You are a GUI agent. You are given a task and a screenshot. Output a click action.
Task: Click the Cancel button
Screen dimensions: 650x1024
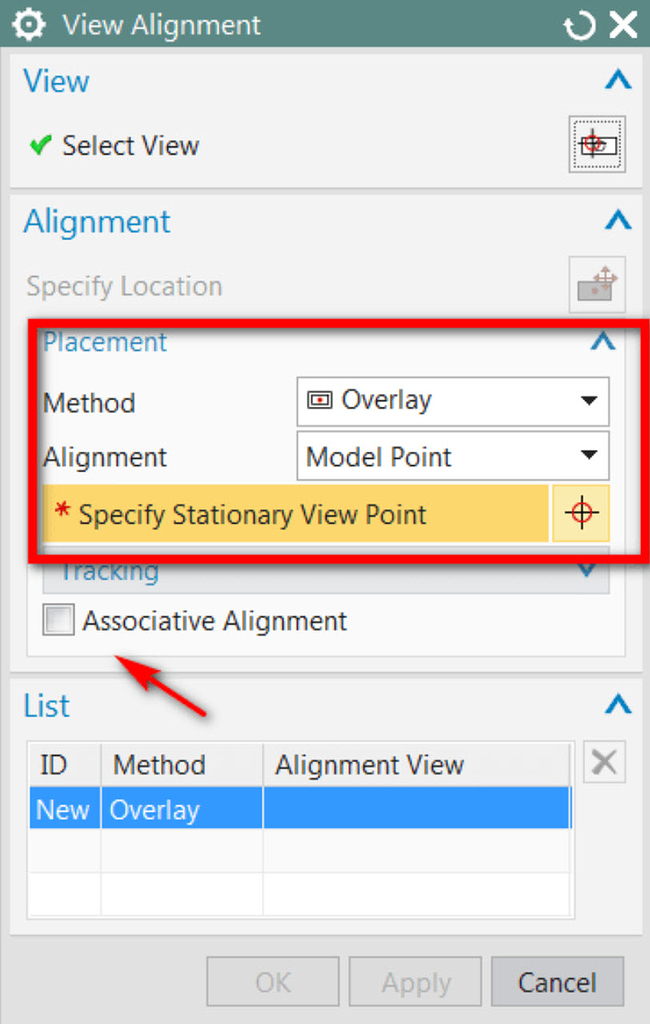558,981
